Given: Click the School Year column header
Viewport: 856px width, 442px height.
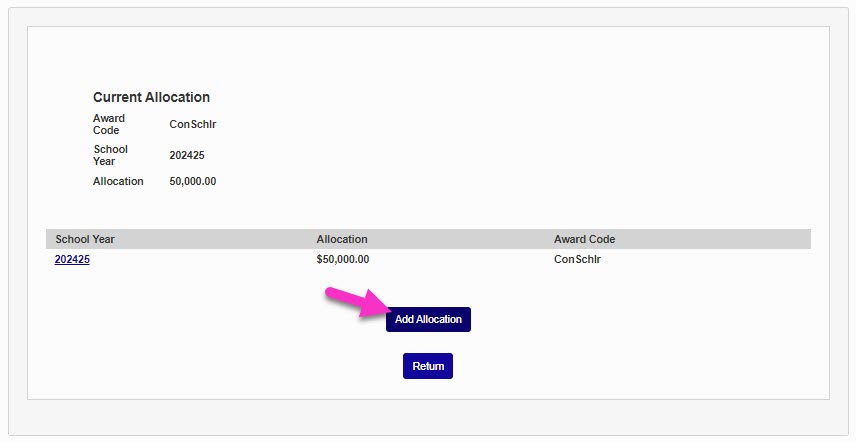Looking at the screenshot, I should [85, 240].
